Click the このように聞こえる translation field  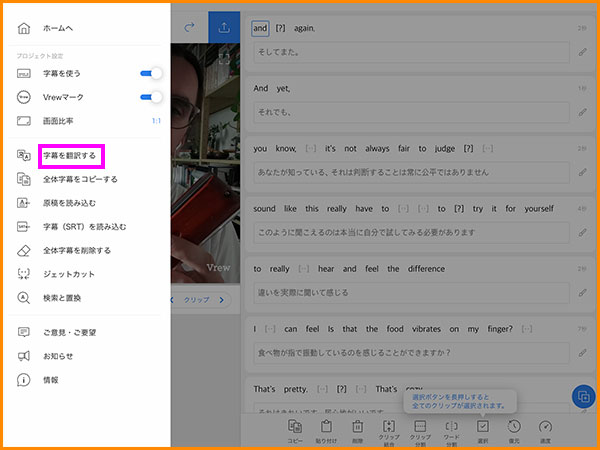click(x=411, y=232)
